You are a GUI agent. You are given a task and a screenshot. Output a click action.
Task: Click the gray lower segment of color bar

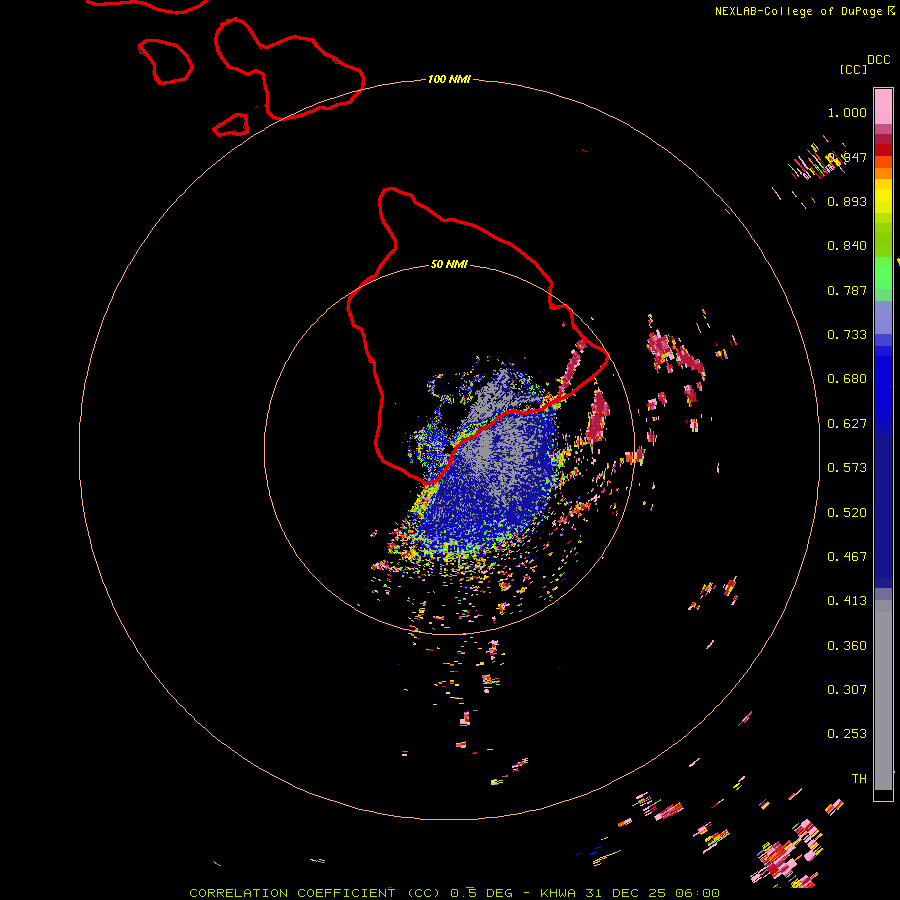point(883,695)
